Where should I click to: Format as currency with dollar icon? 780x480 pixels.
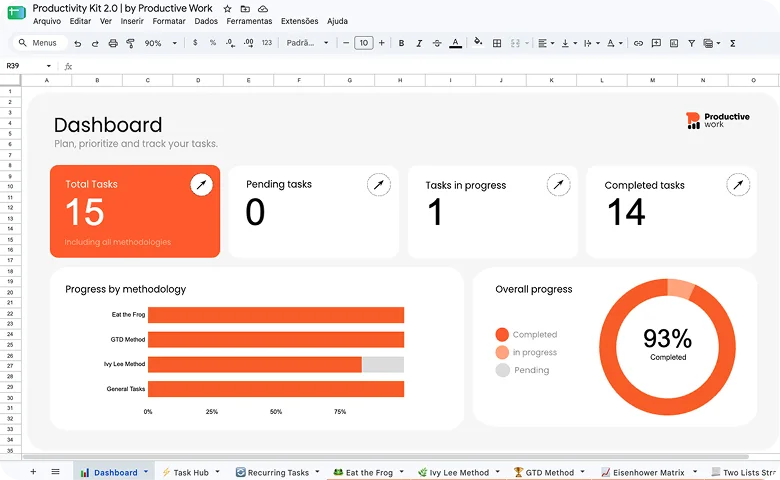tap(195, 43)
